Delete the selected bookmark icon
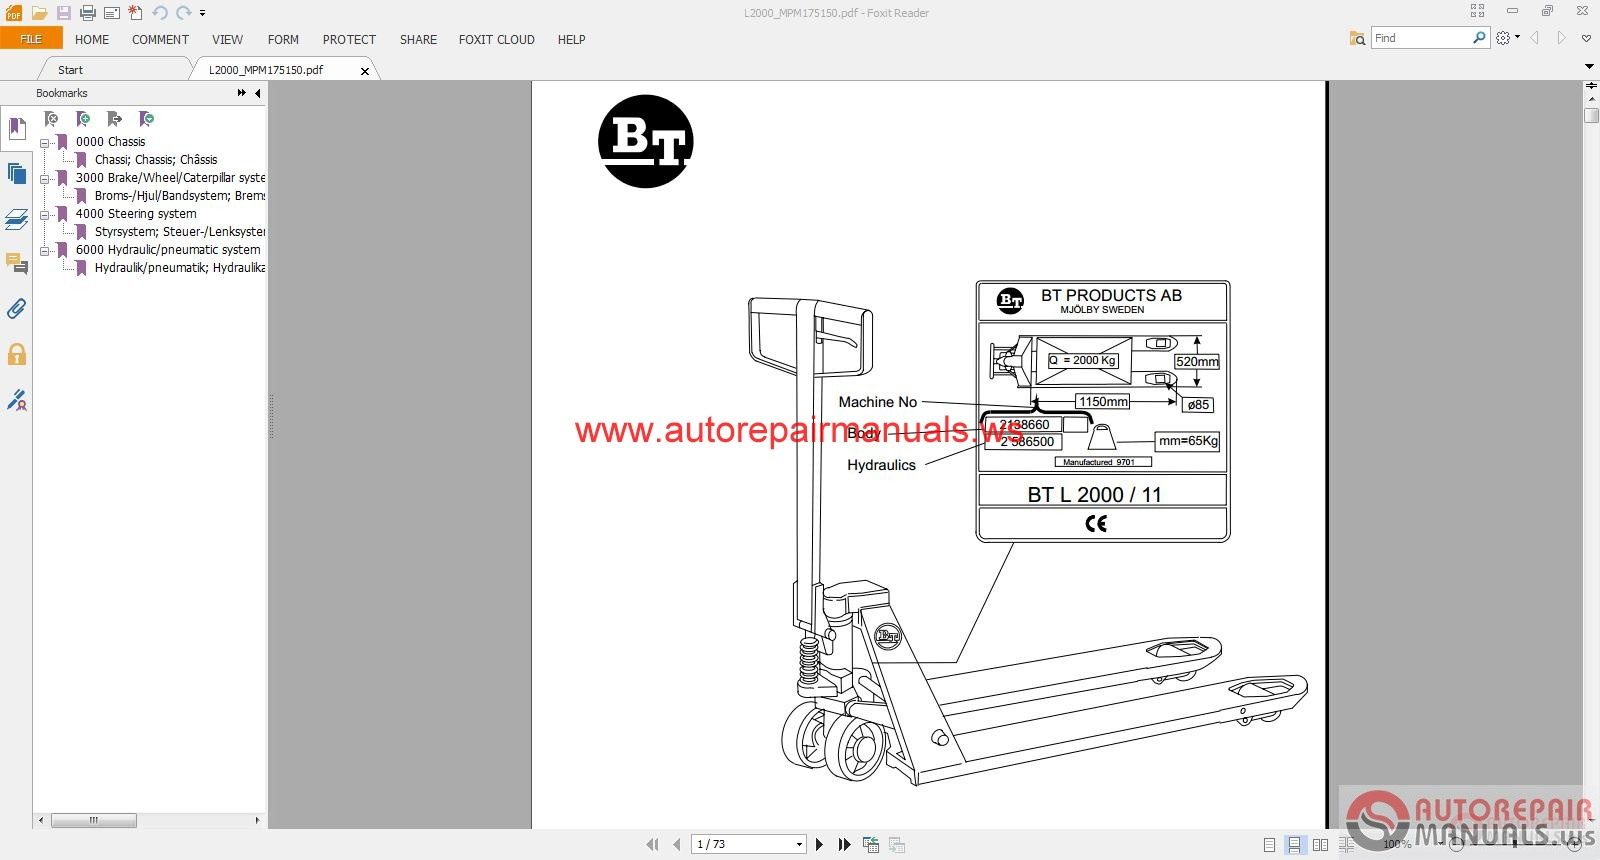1600x860 pixels. pos(51,119)
